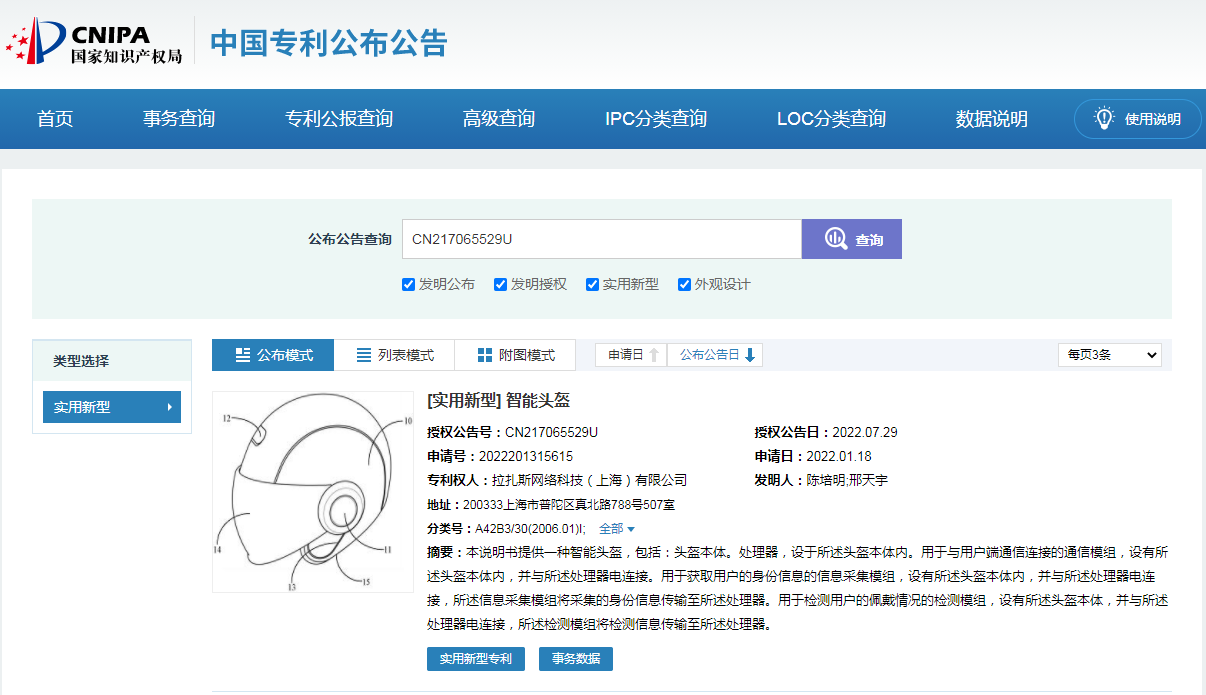Open 事务数据 for this patent
Image resolution: width=1206 pixels, height=695 pixels.
[x=575, y=659]
